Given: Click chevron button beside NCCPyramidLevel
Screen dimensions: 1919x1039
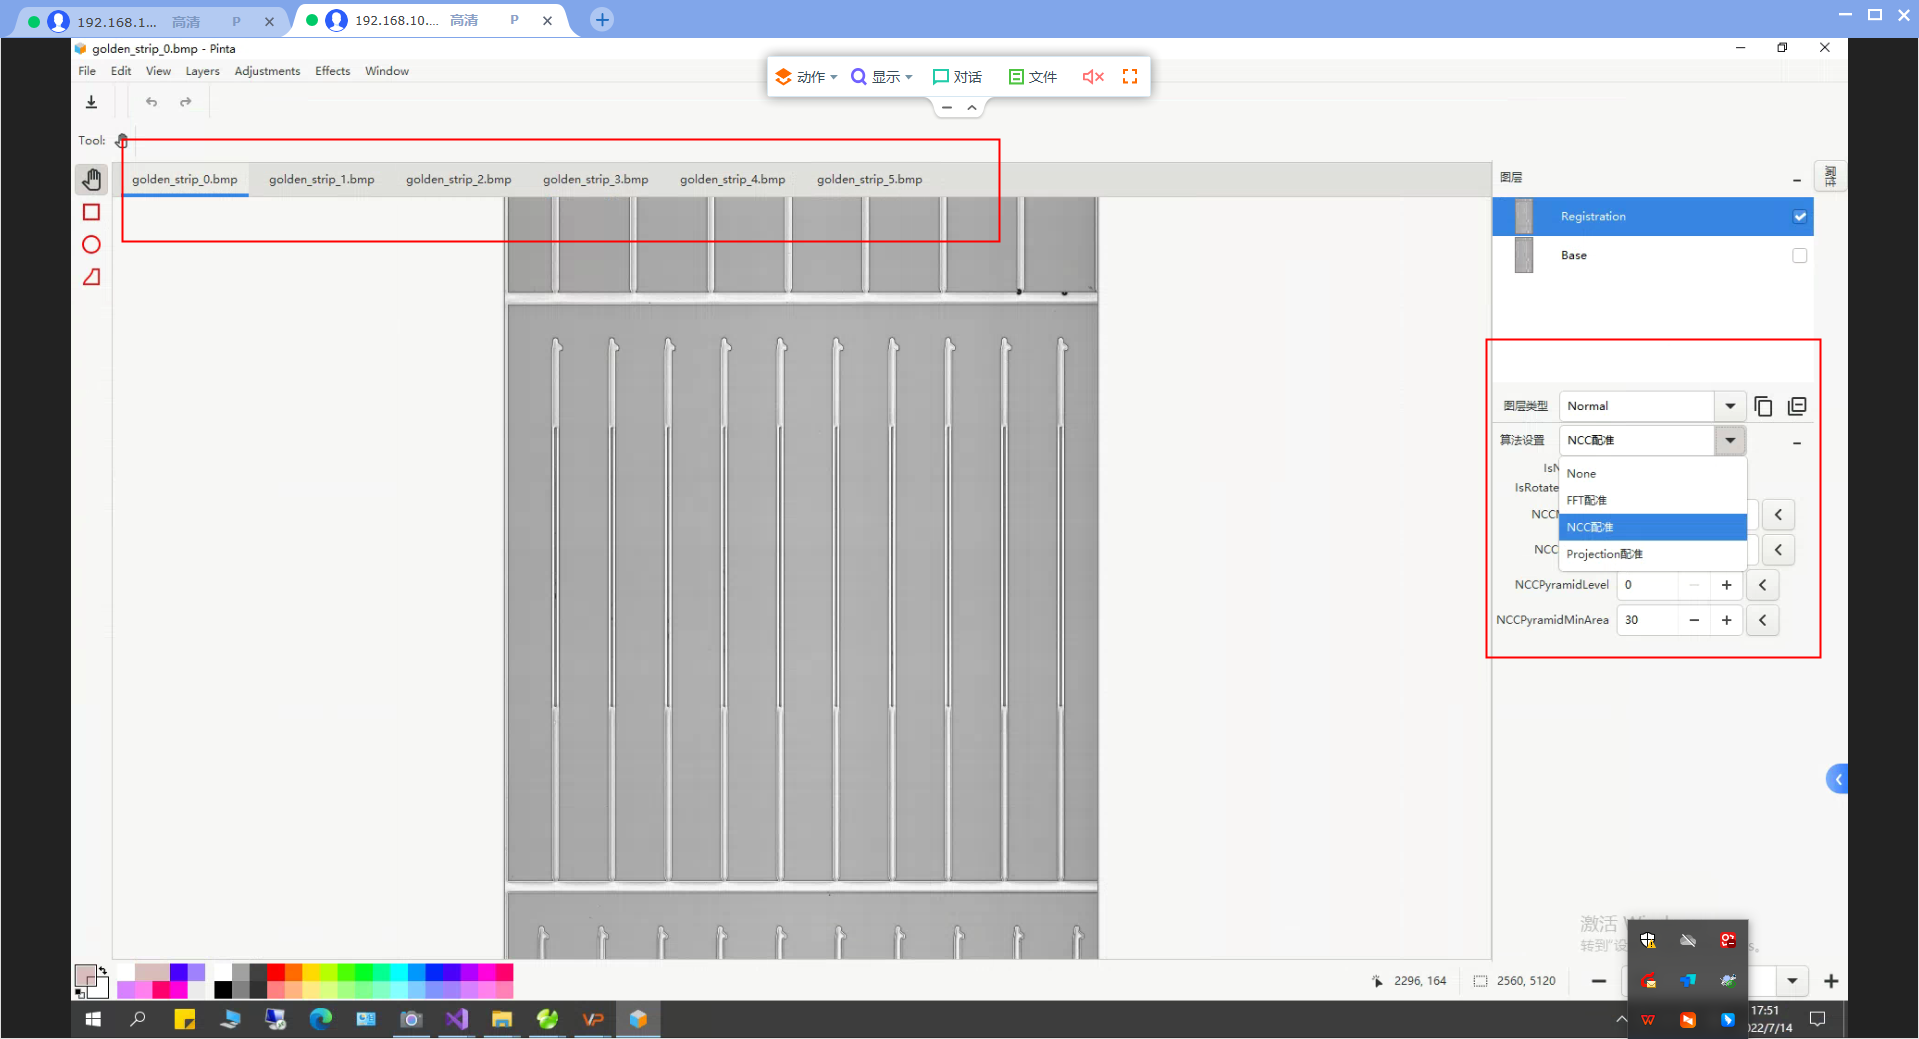Looking at the screenshot, I should pos(1763,585).
